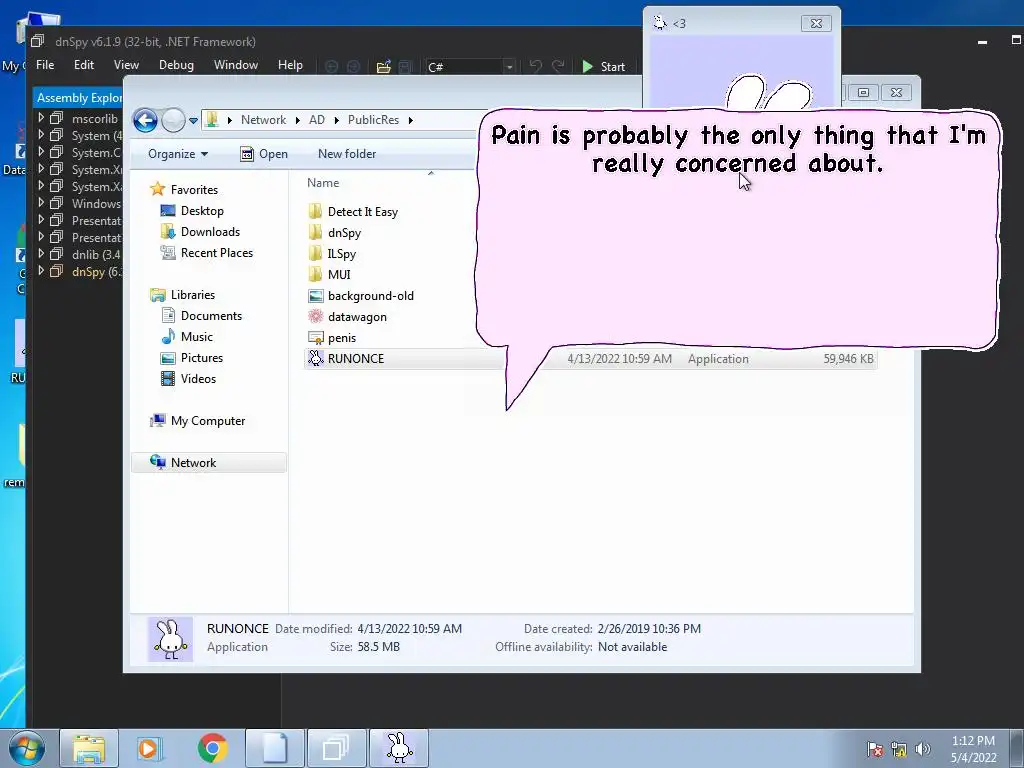Click the Back navigation arrow in Explorer

tap(145, 120)
